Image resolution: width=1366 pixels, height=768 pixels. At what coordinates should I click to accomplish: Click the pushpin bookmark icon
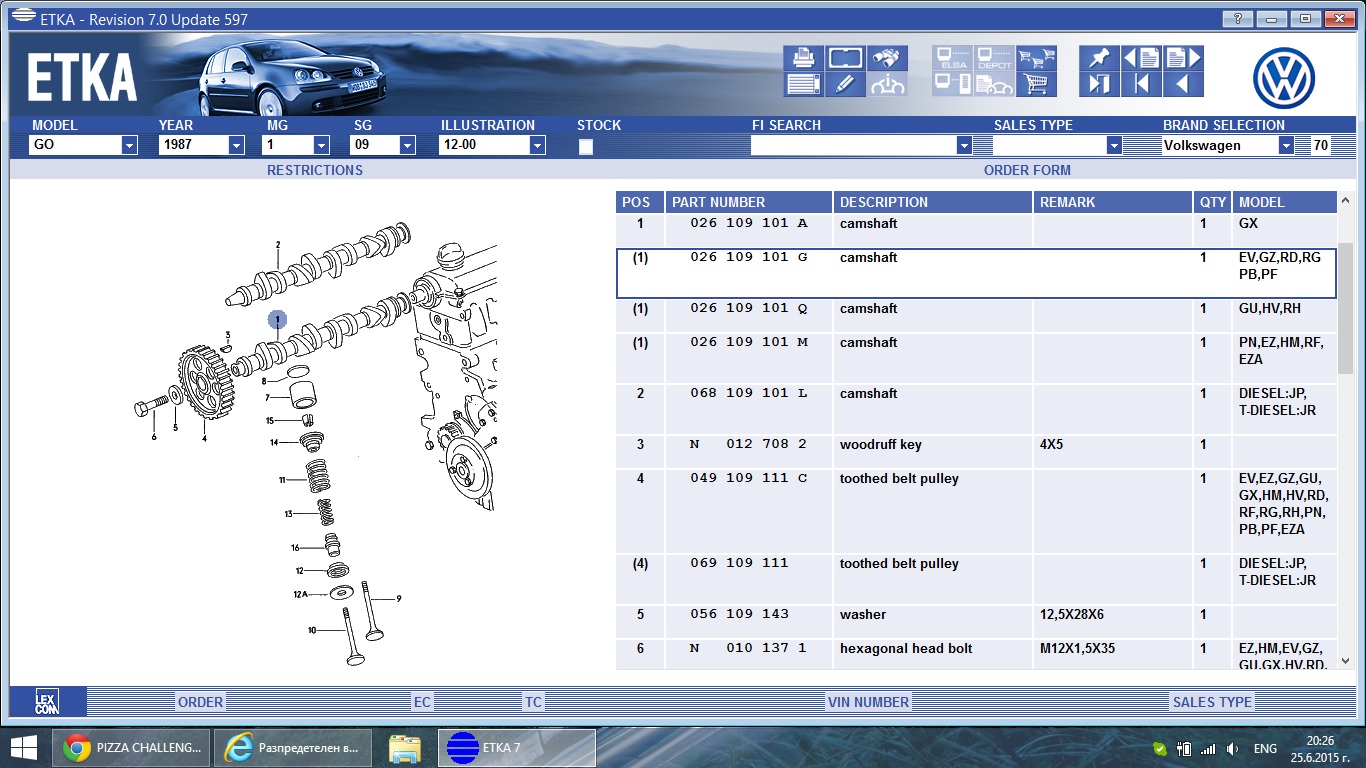1099,58
